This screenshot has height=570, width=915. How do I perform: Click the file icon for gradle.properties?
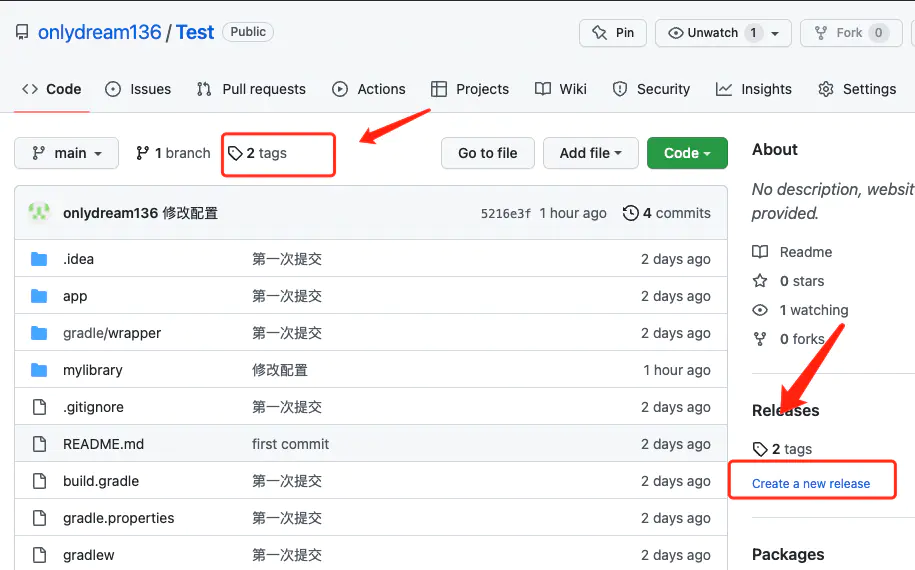39,518
